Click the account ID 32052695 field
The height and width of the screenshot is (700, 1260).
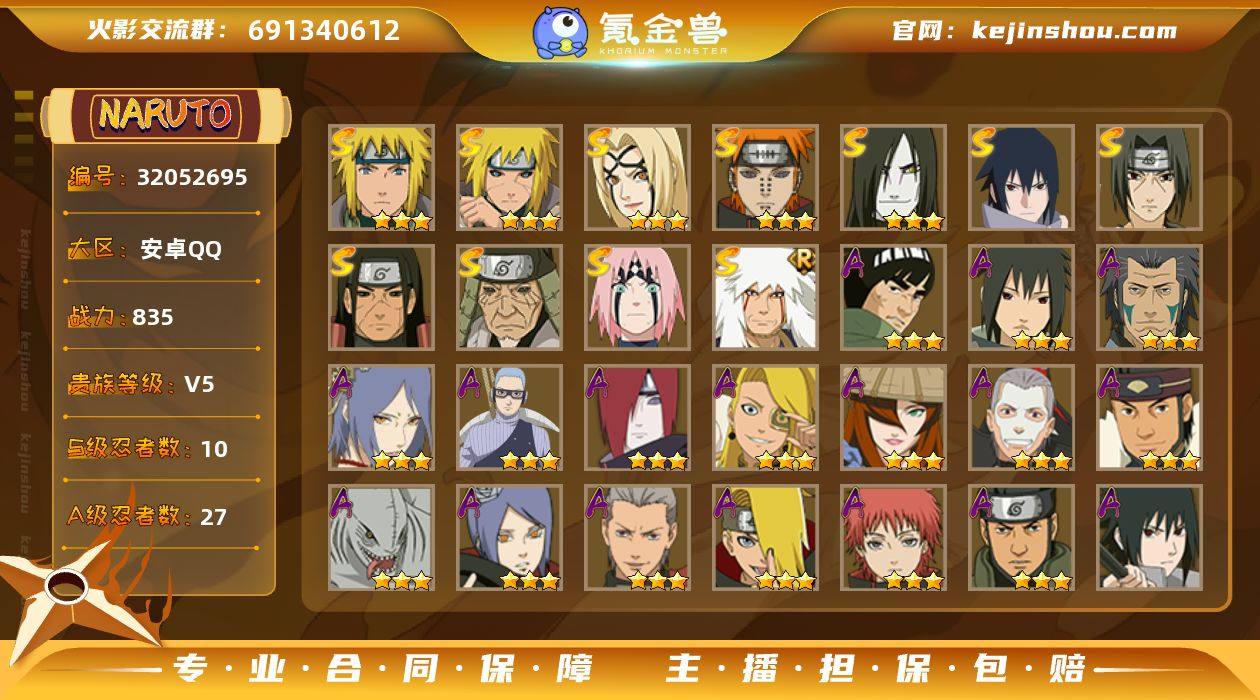pos(162,178)
